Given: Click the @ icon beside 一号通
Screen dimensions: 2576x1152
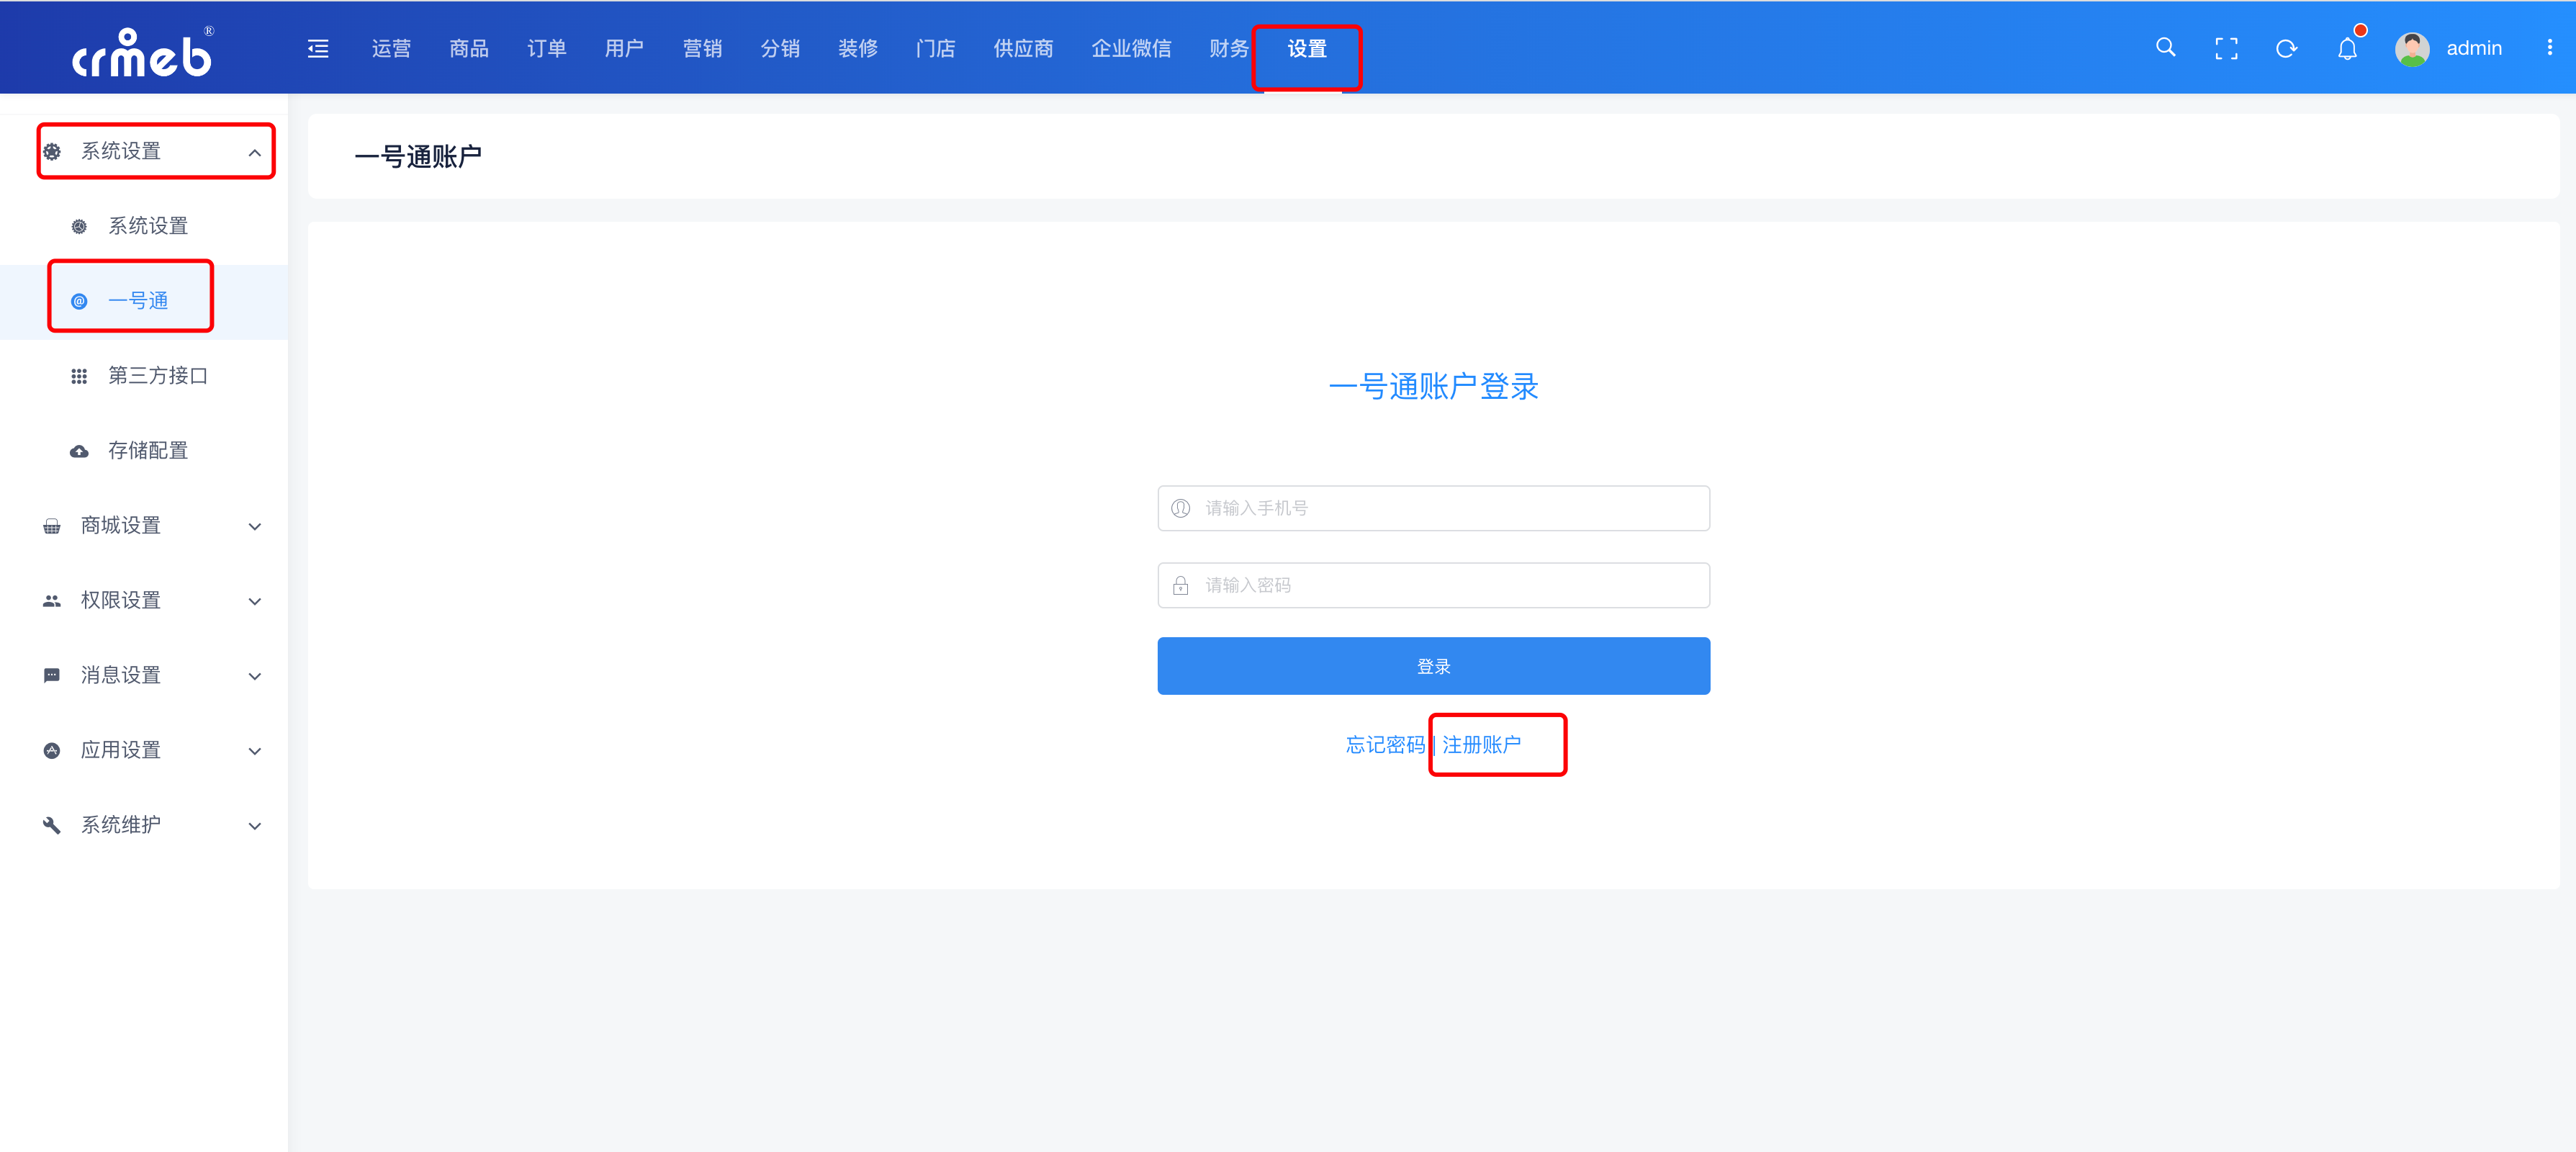Looking at the screenshot, I should tap(79, 302).
